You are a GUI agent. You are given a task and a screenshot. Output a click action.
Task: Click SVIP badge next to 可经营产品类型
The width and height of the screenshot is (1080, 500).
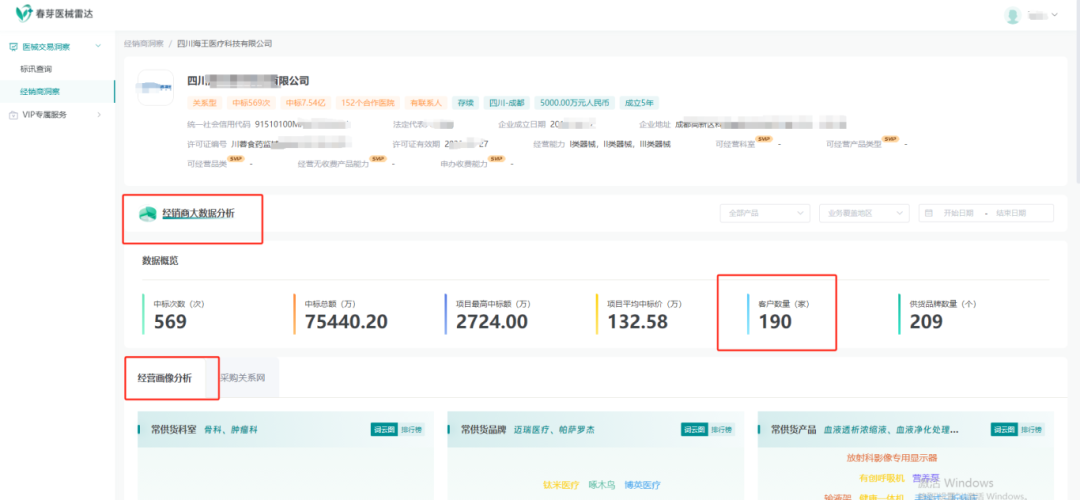[x=890, y=140]
